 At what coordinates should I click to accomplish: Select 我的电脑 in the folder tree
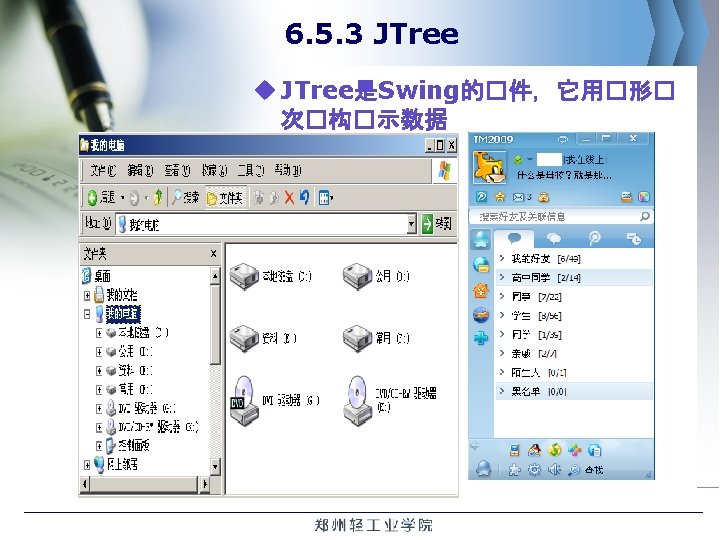(122, 314)
